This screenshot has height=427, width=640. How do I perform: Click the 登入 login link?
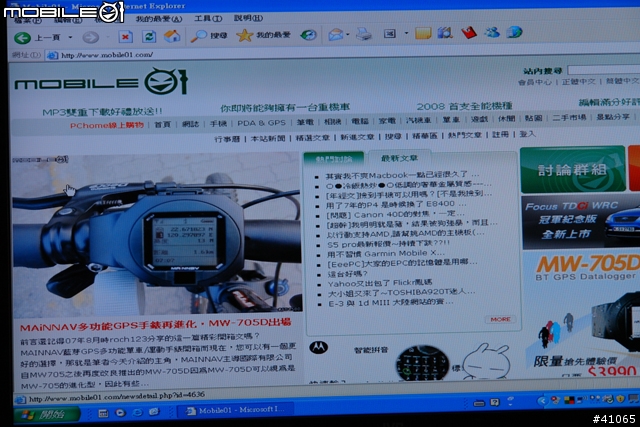(x=527, y=134)
